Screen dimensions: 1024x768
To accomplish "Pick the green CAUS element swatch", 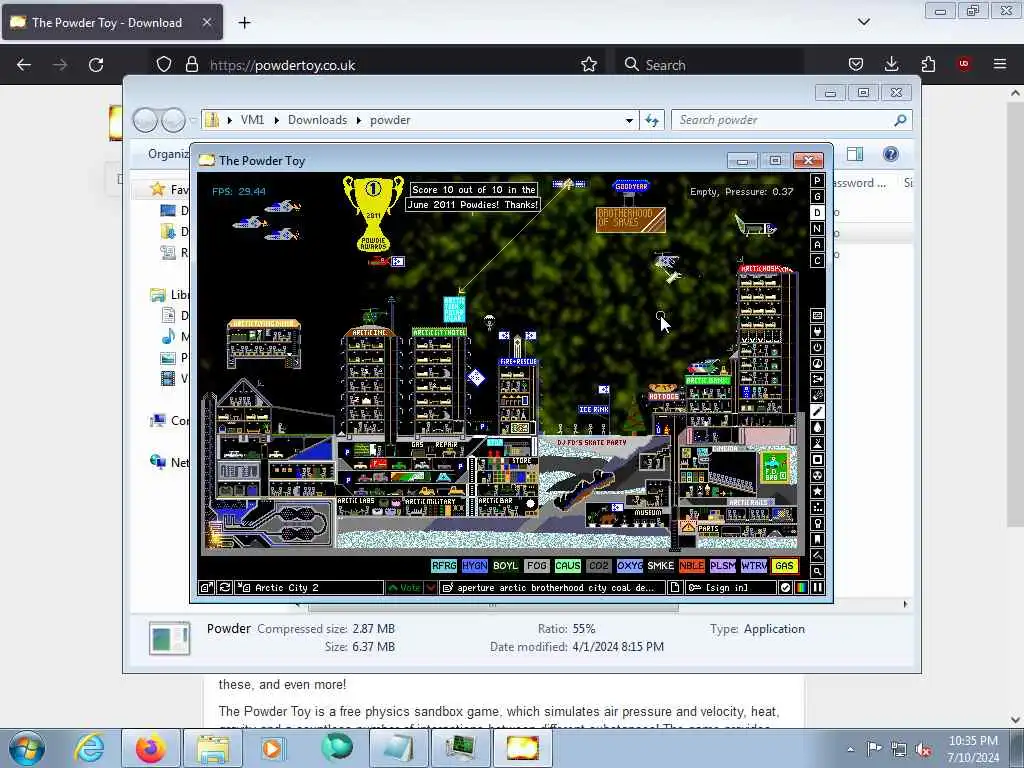I will 568,566.
